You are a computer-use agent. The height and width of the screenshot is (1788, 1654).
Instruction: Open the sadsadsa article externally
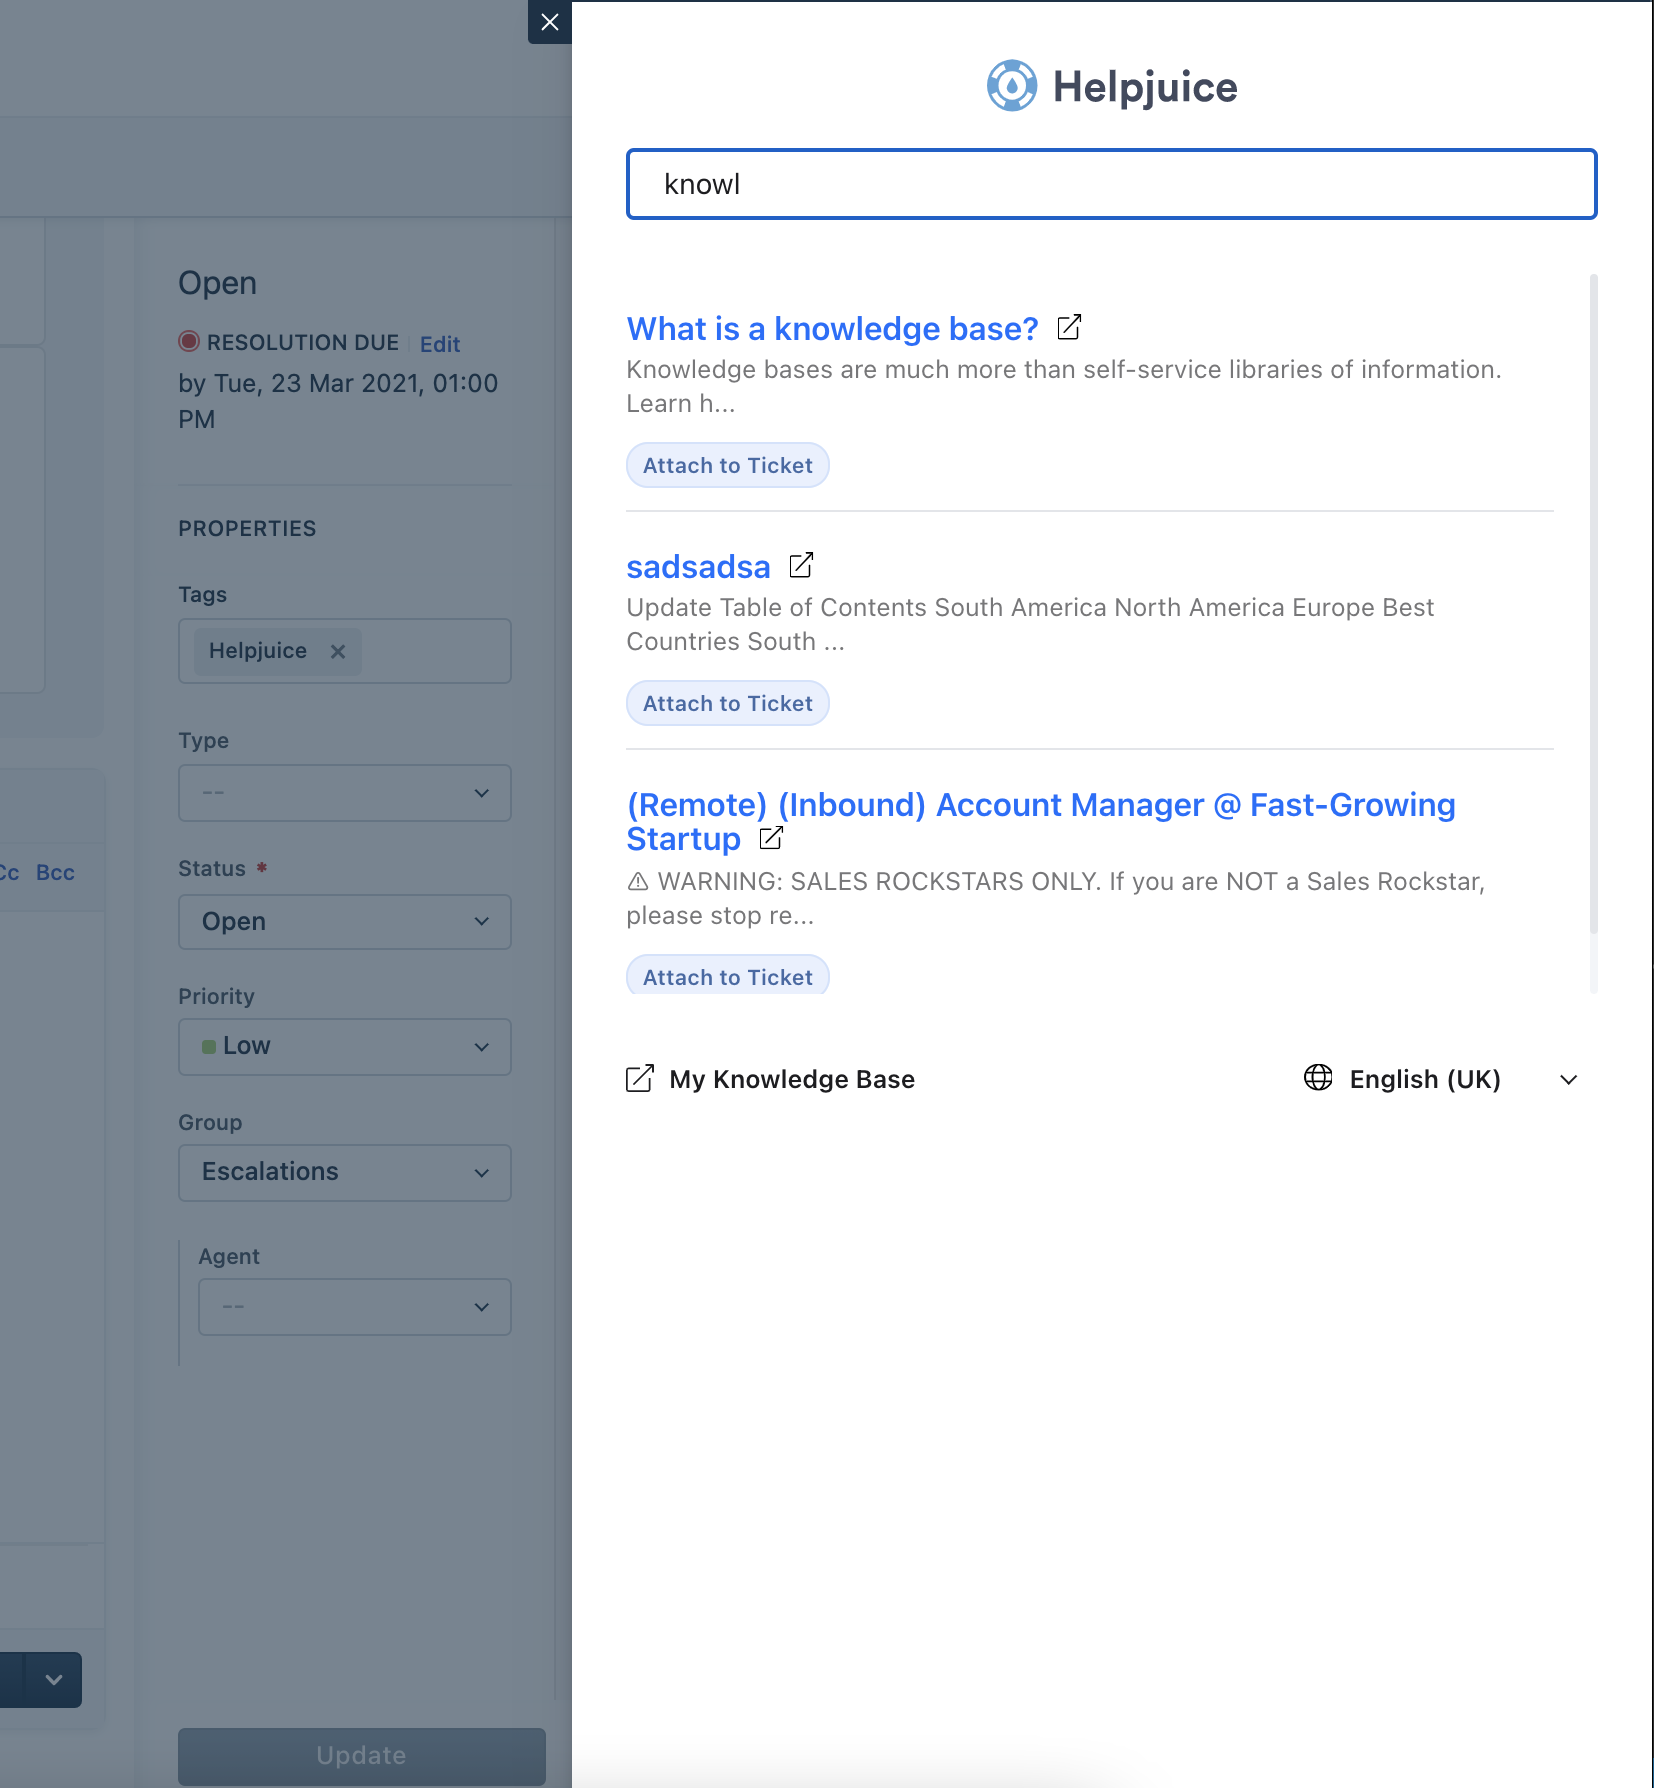pyautogui.click(x=801, y=565)
